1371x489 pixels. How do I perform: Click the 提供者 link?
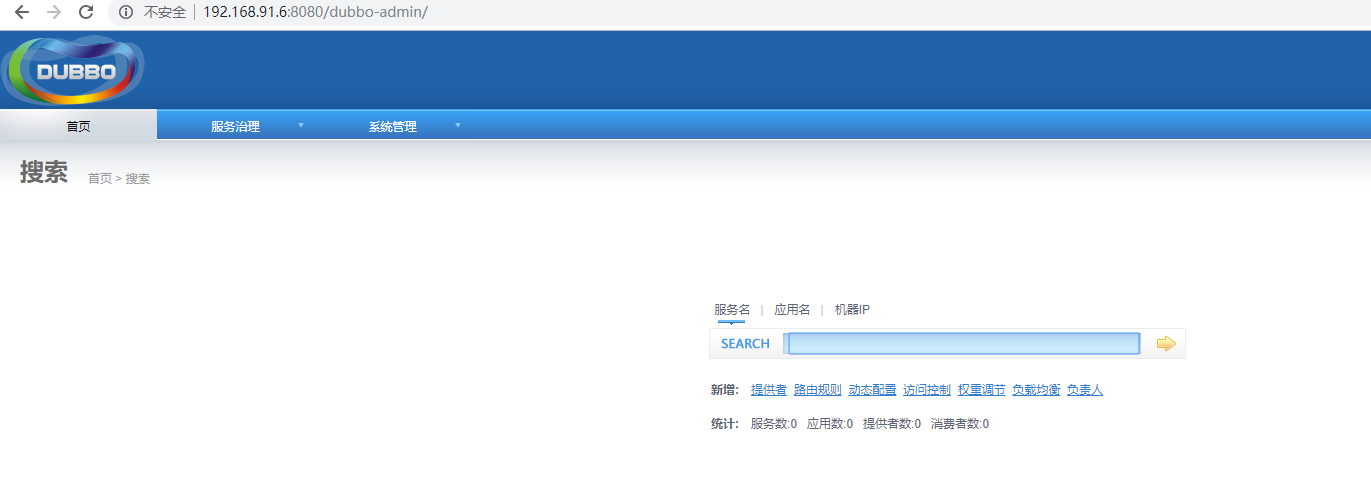coord(769,390)
